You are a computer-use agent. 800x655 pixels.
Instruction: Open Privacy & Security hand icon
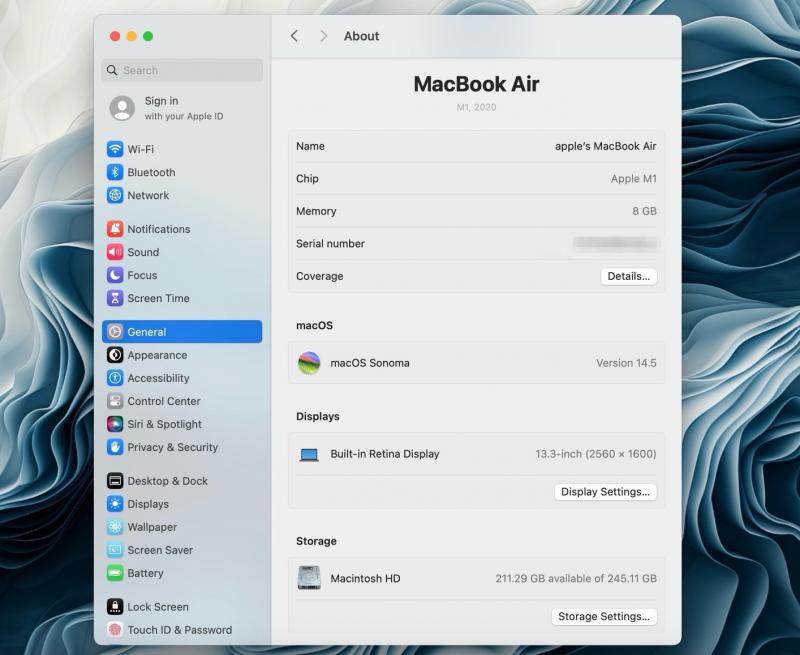pyautogui.click(x=115, y=447)
